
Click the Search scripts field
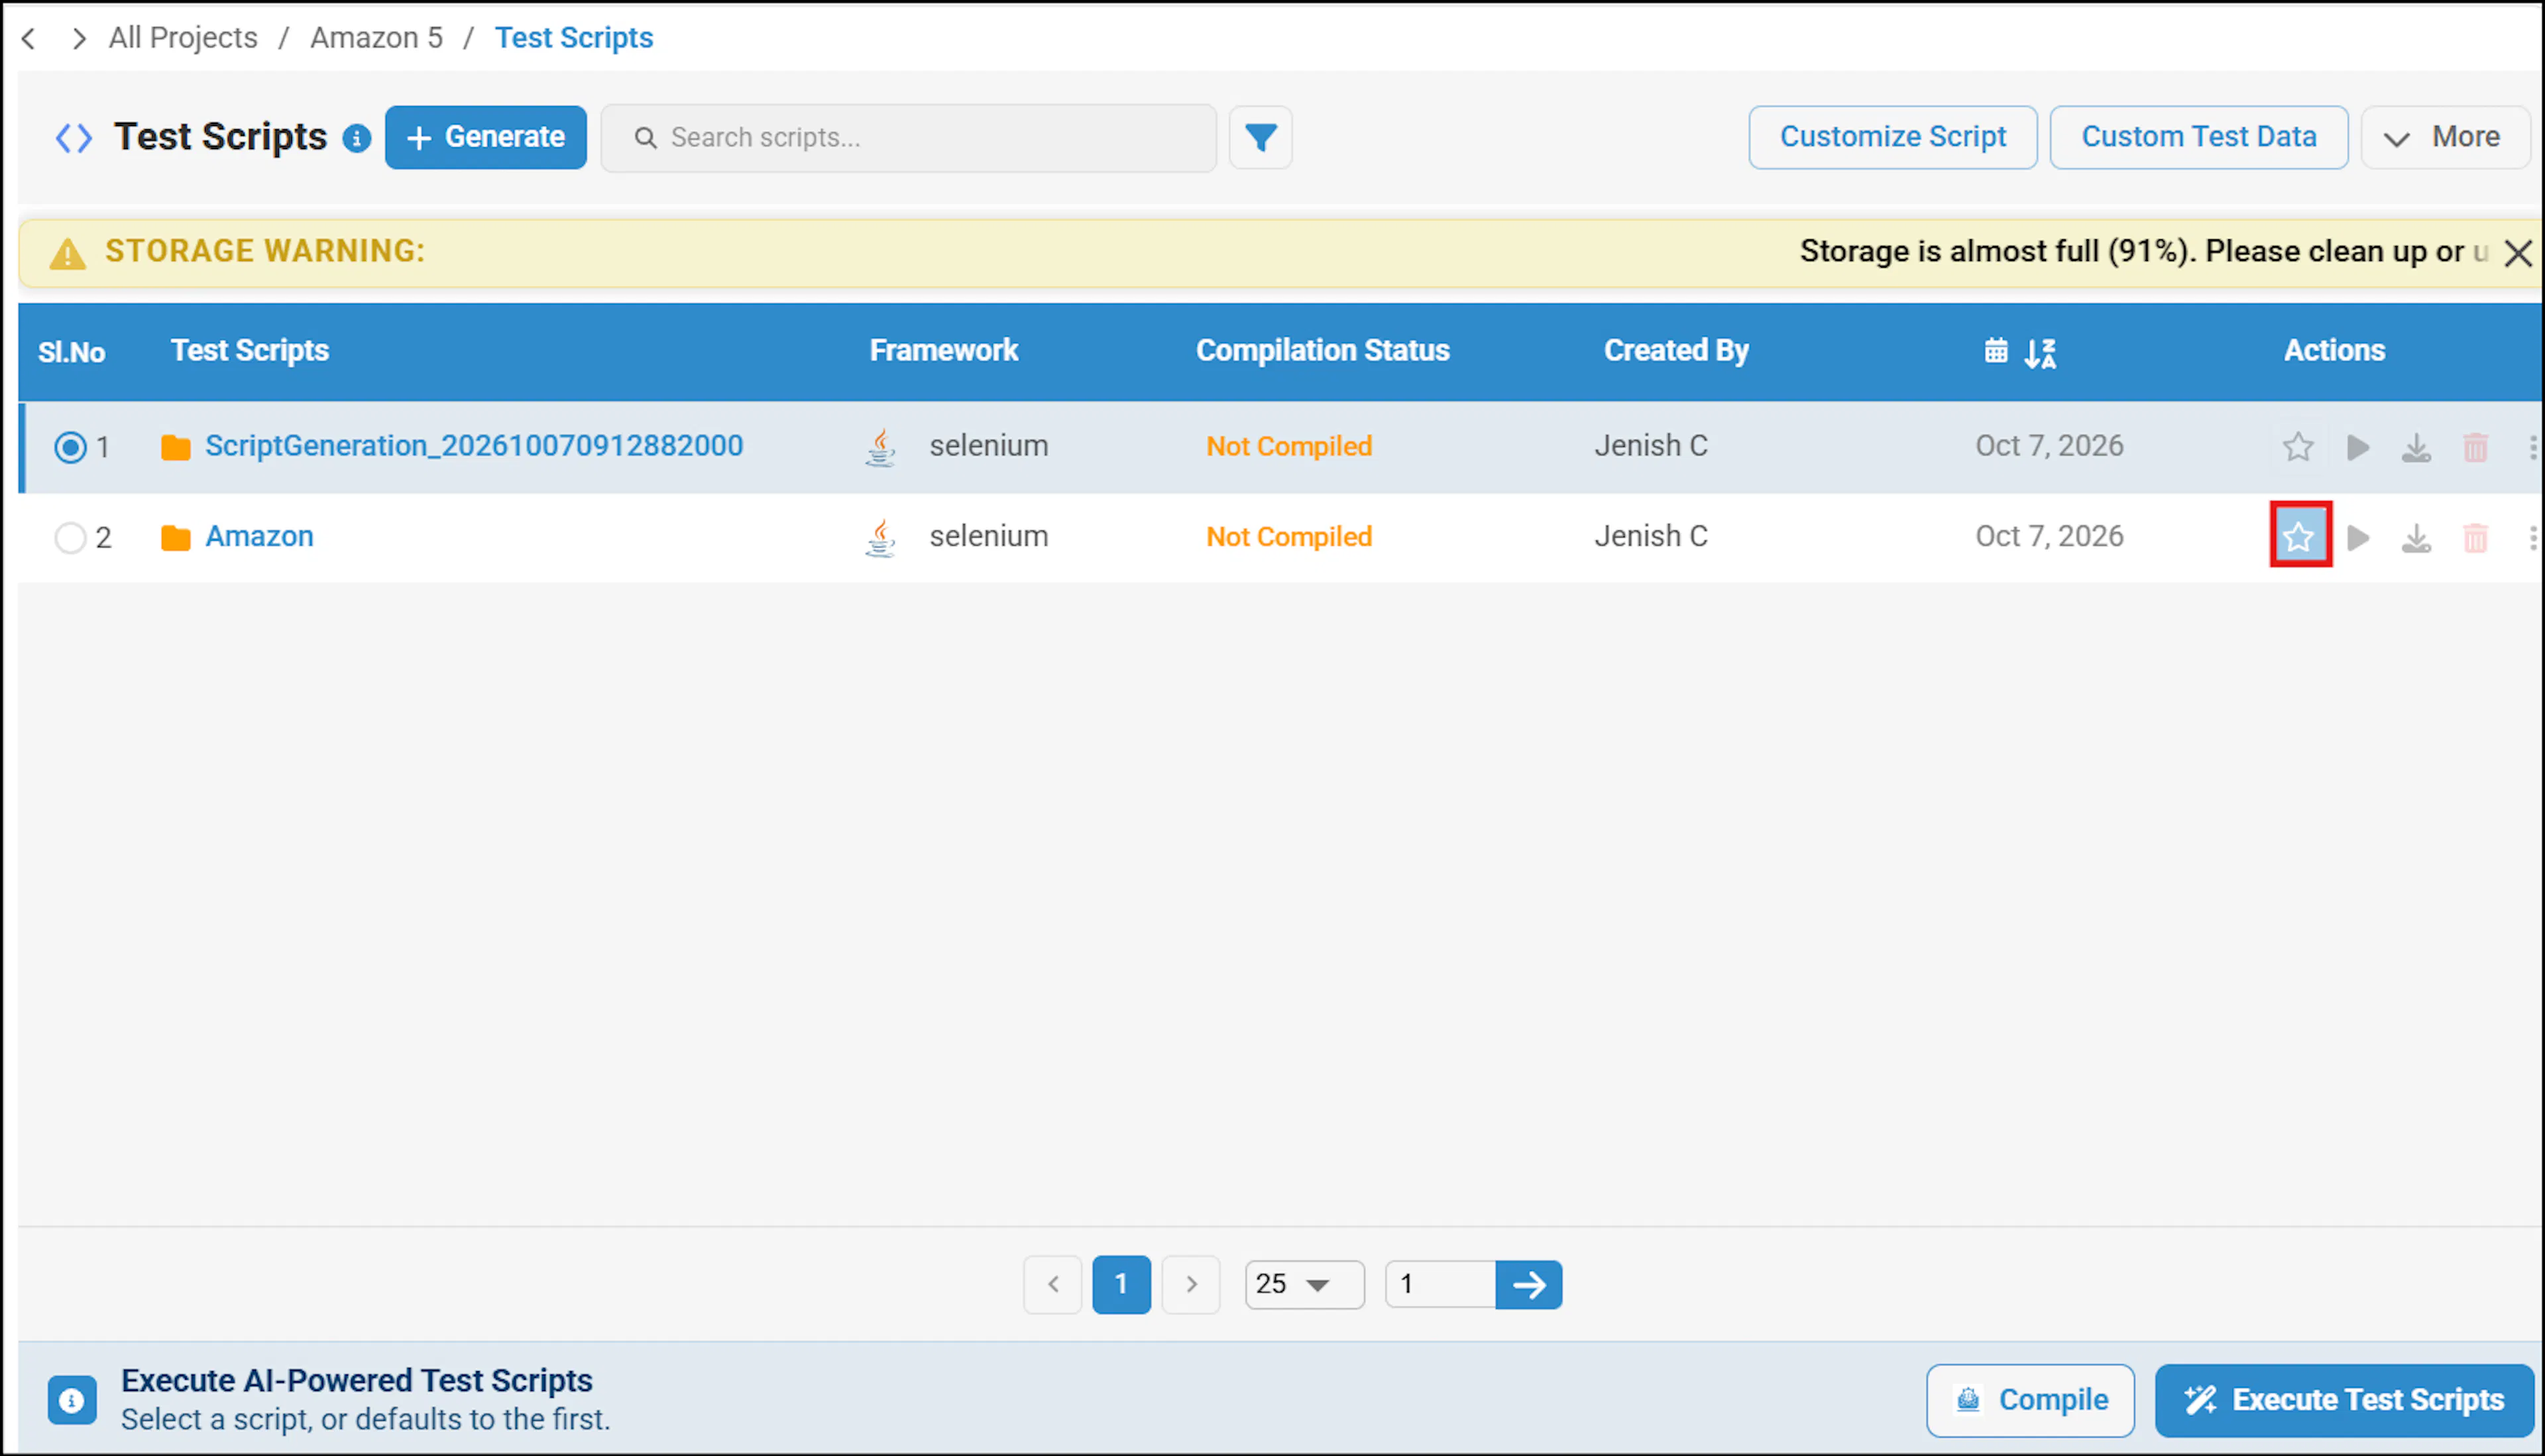pos(908,138)
